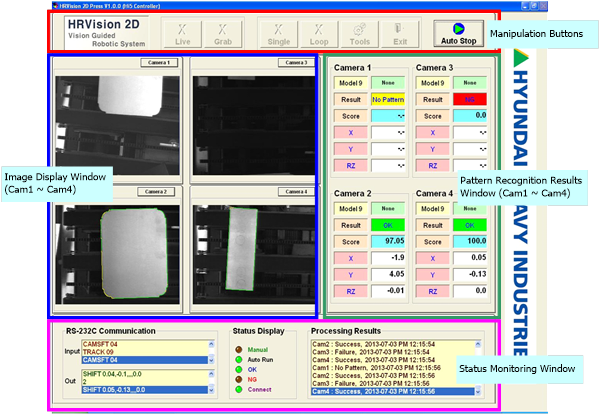This screenshot has width=601, height=417.
Task: Click the HRVision 2D logo panel
Action: (x=106, y=33)
